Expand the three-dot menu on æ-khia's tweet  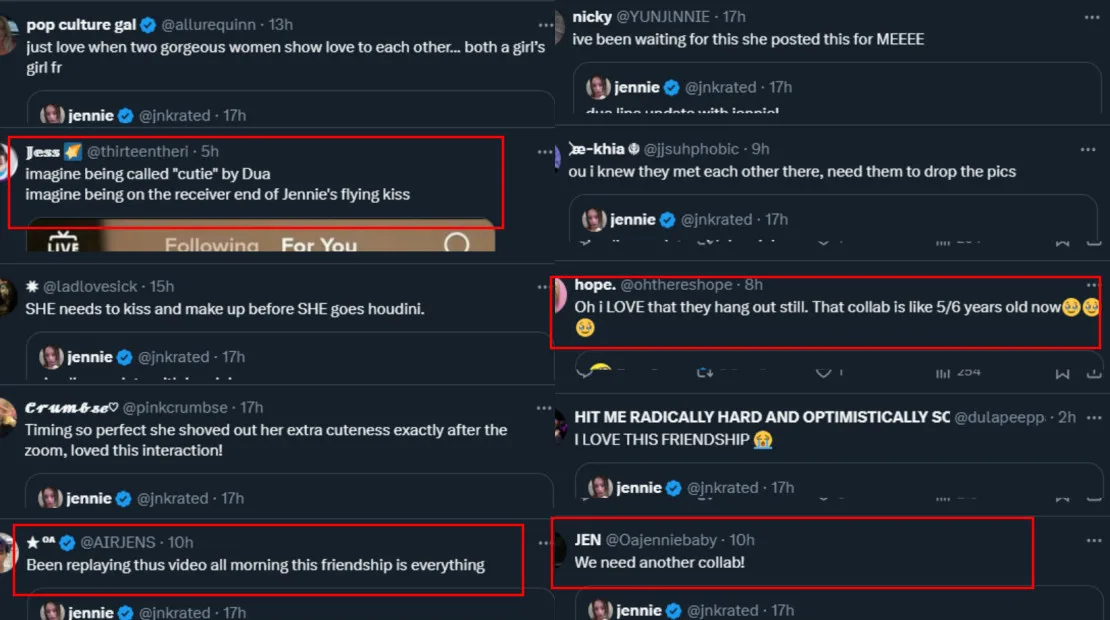pos(1088,149)
